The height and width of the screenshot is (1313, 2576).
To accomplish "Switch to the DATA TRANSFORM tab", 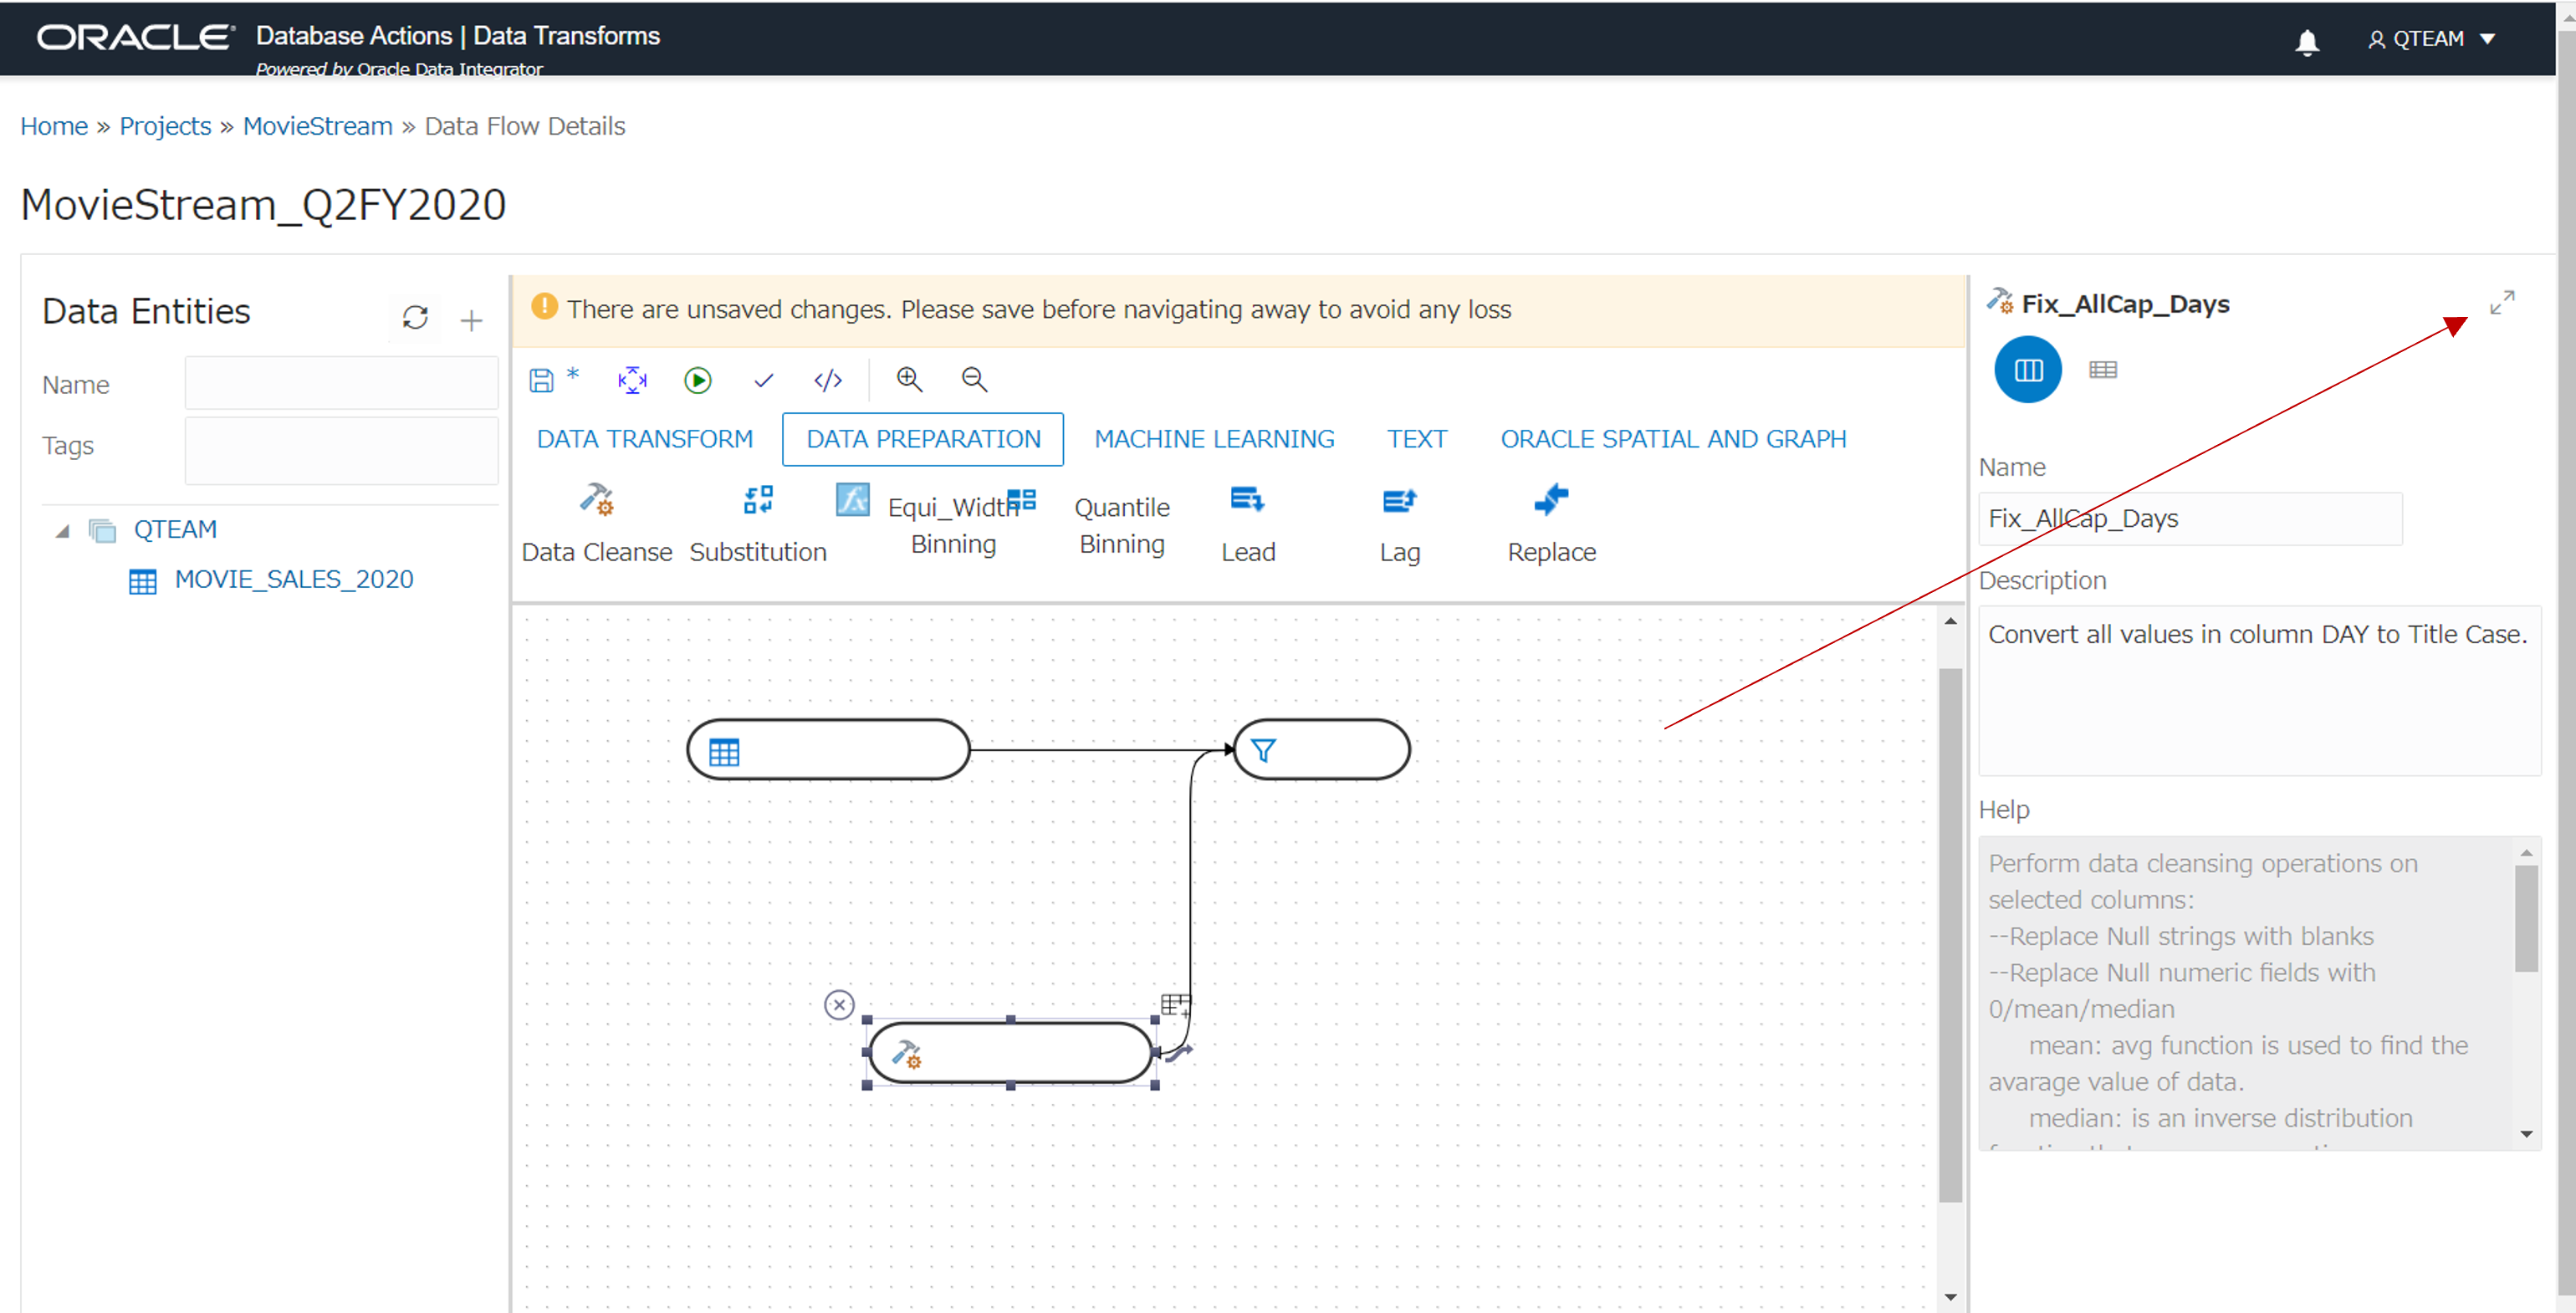I will [644, 439].
